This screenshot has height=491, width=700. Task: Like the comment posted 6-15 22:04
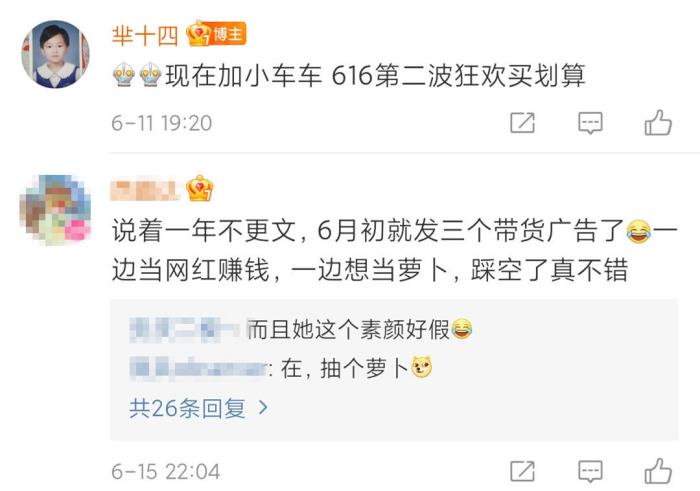[658, 471]
